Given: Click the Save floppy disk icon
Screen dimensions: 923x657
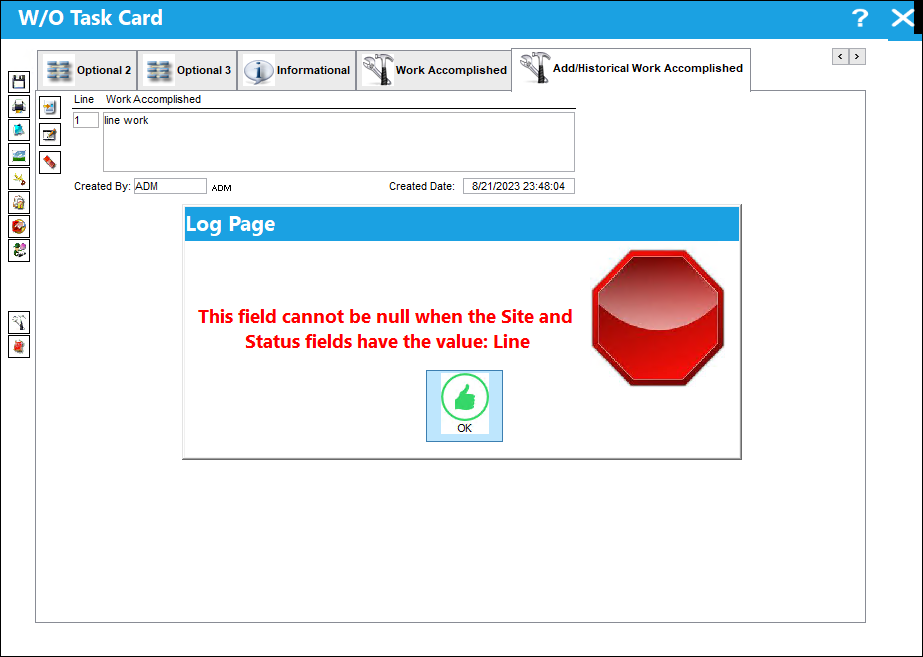Looking at the screenshot, I should (x=19, y=82).
